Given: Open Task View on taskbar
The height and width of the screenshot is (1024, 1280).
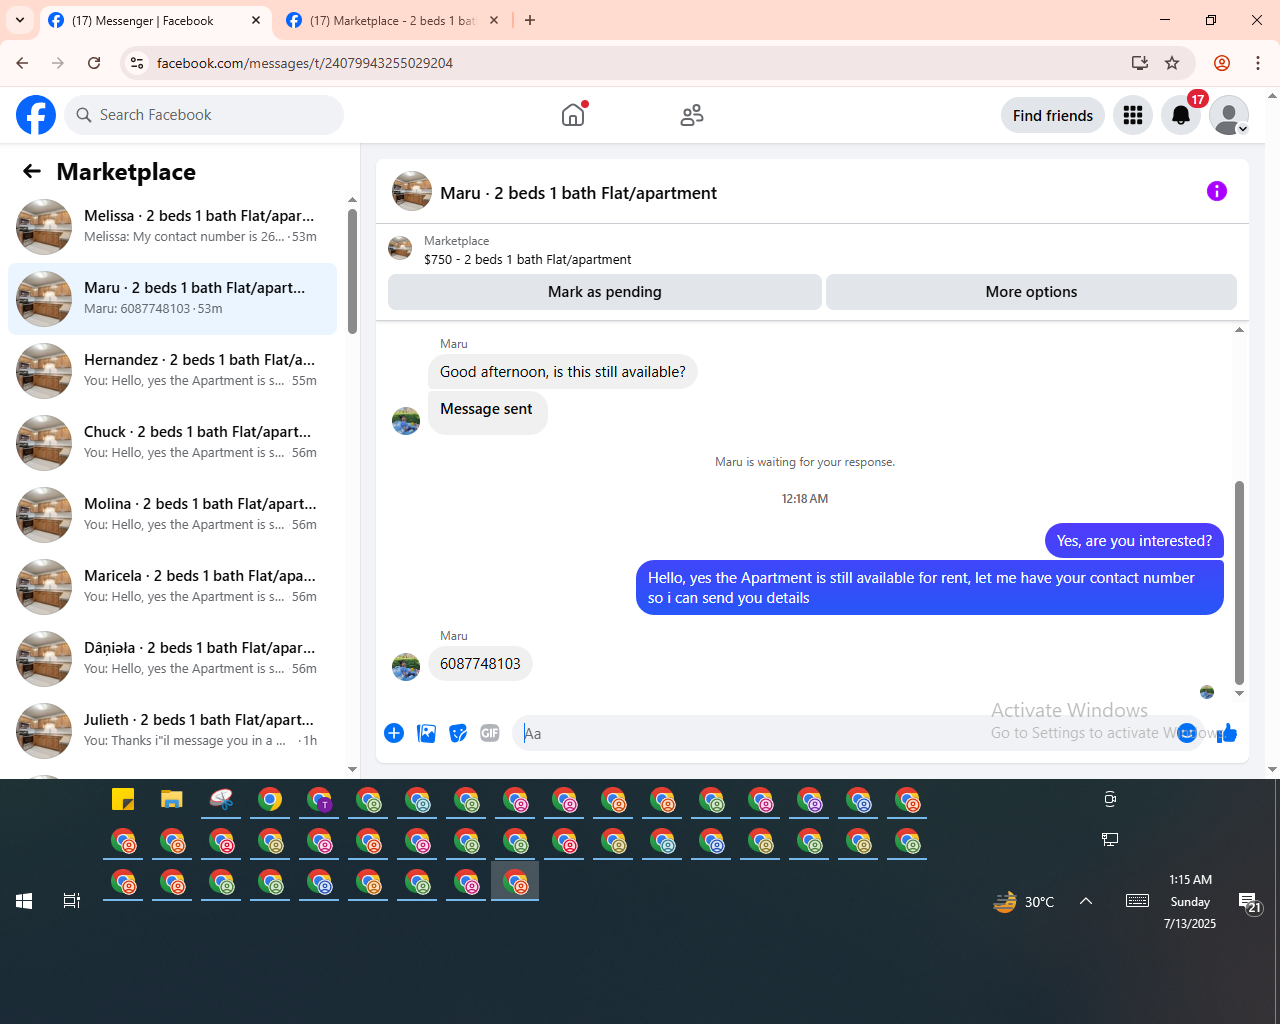Looking at the screenshot, I should click(72, 901).
